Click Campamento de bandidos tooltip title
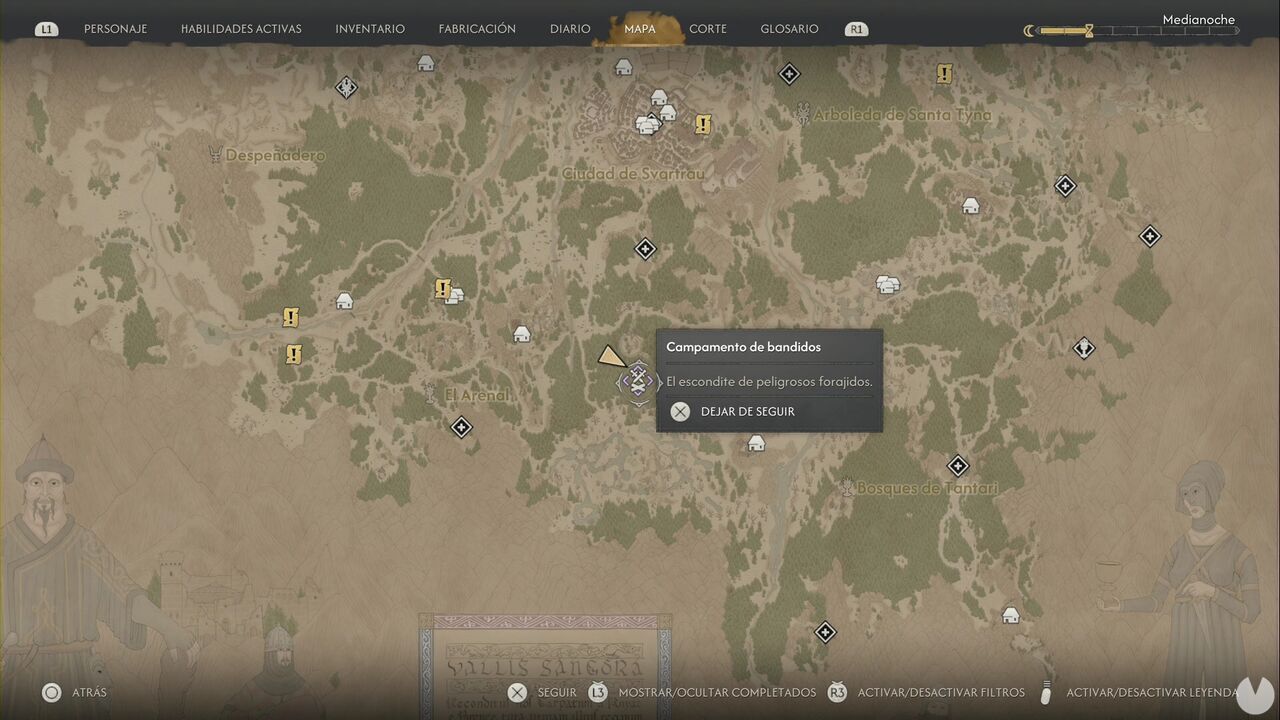 743,347
